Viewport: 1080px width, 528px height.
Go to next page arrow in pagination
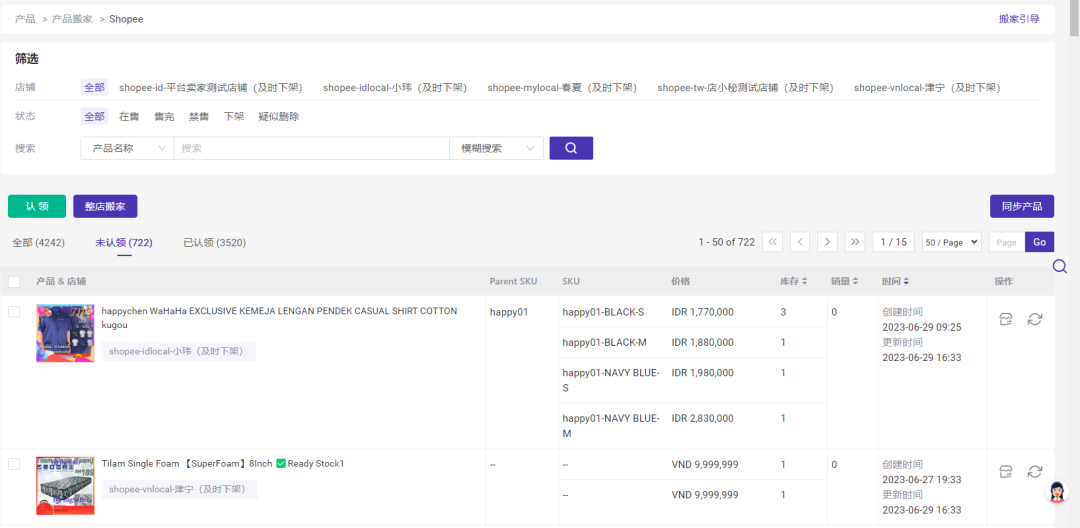[827, 242]
